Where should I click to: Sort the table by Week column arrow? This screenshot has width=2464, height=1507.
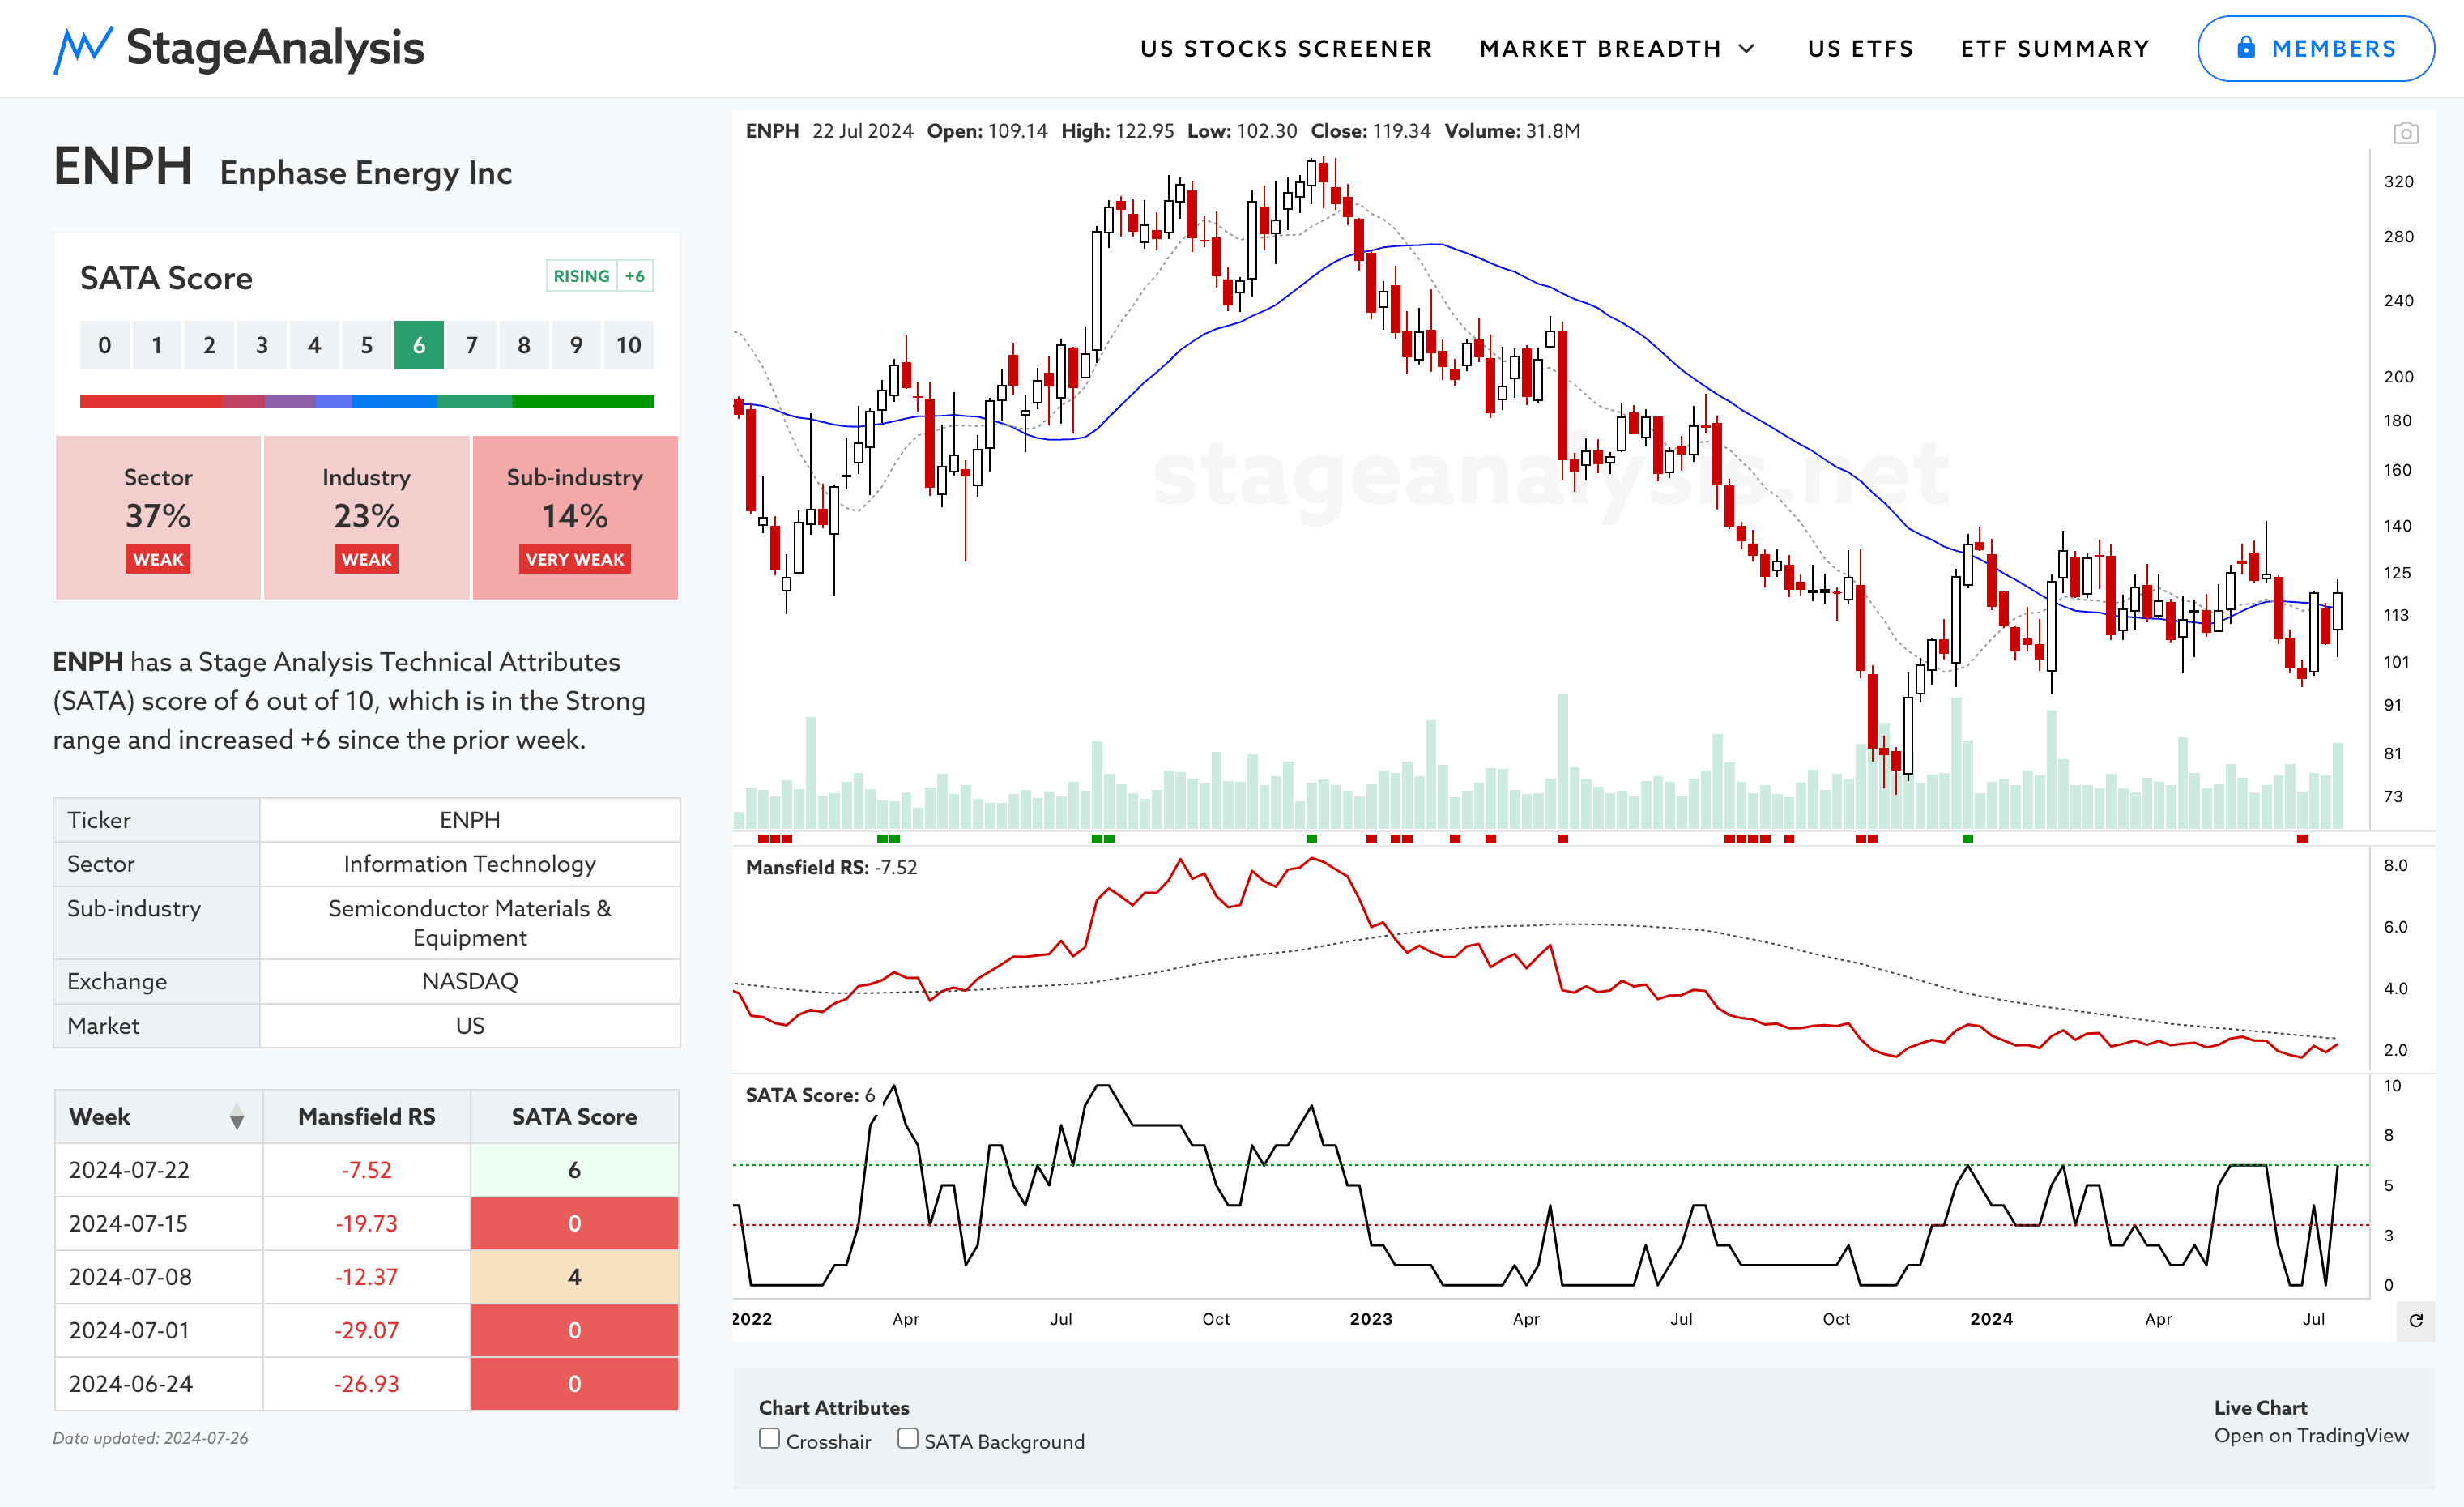pyautogui.click(x=236, y=1117)
